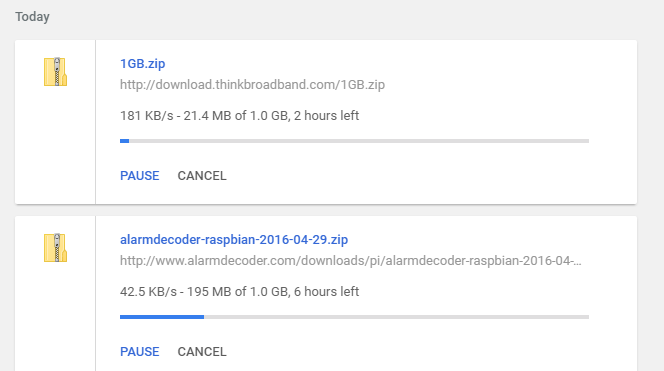Click the '2 hours left' remaining time text
Screen dimensions: 664x371
[326, 116]
